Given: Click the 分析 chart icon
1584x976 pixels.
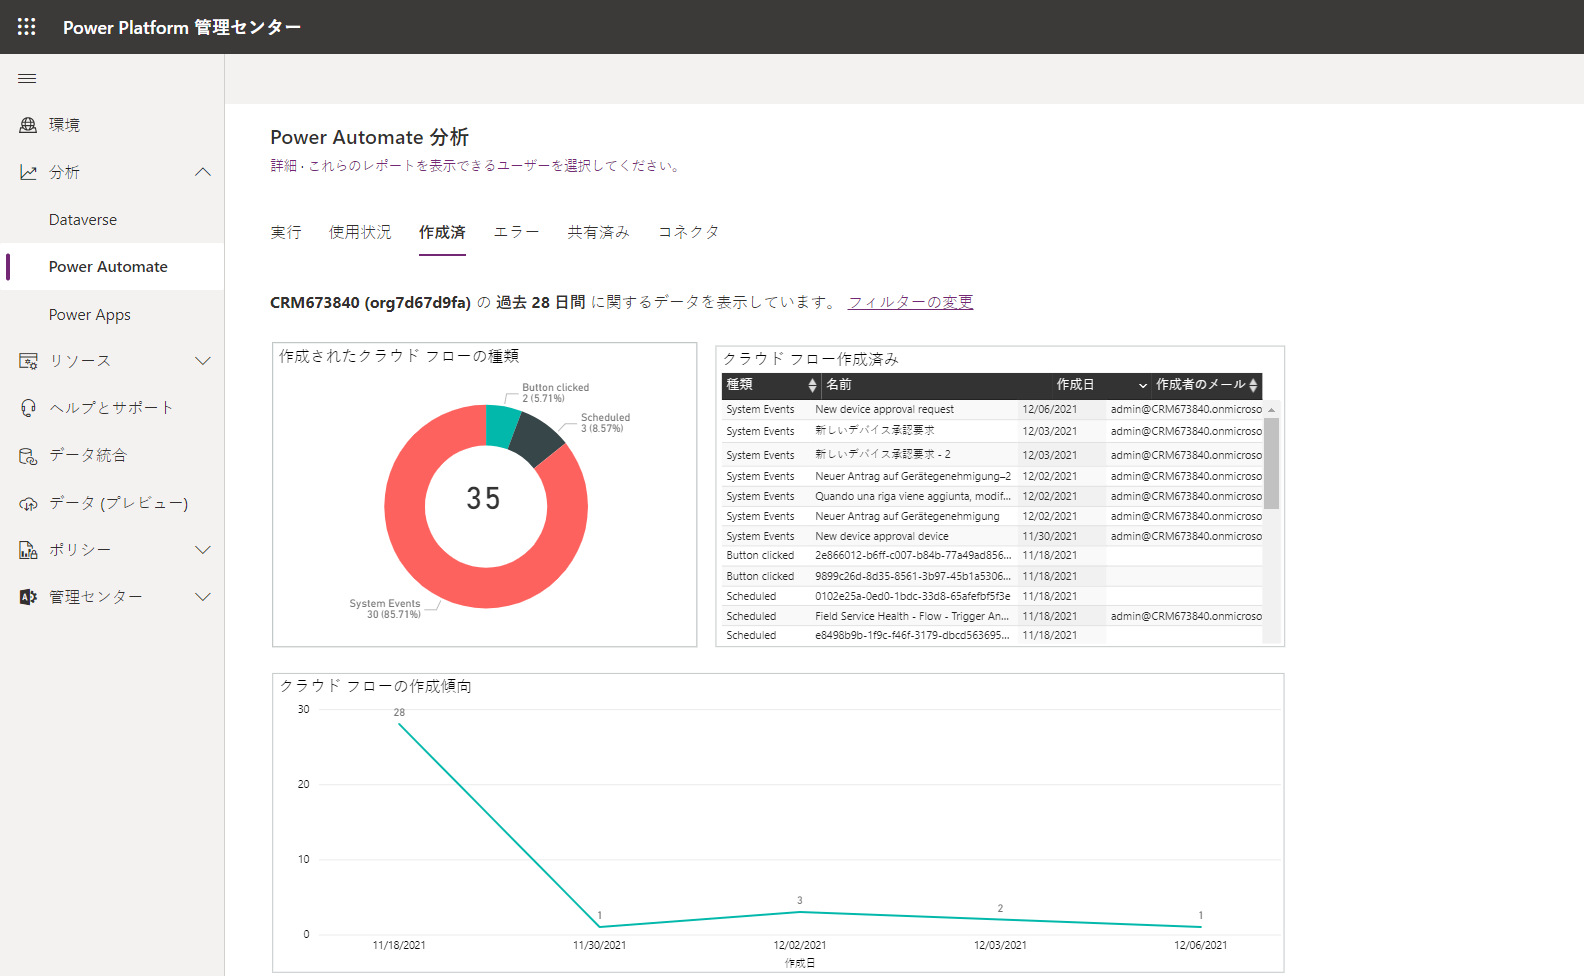Looking at the screenshot, I should [28, 172].
